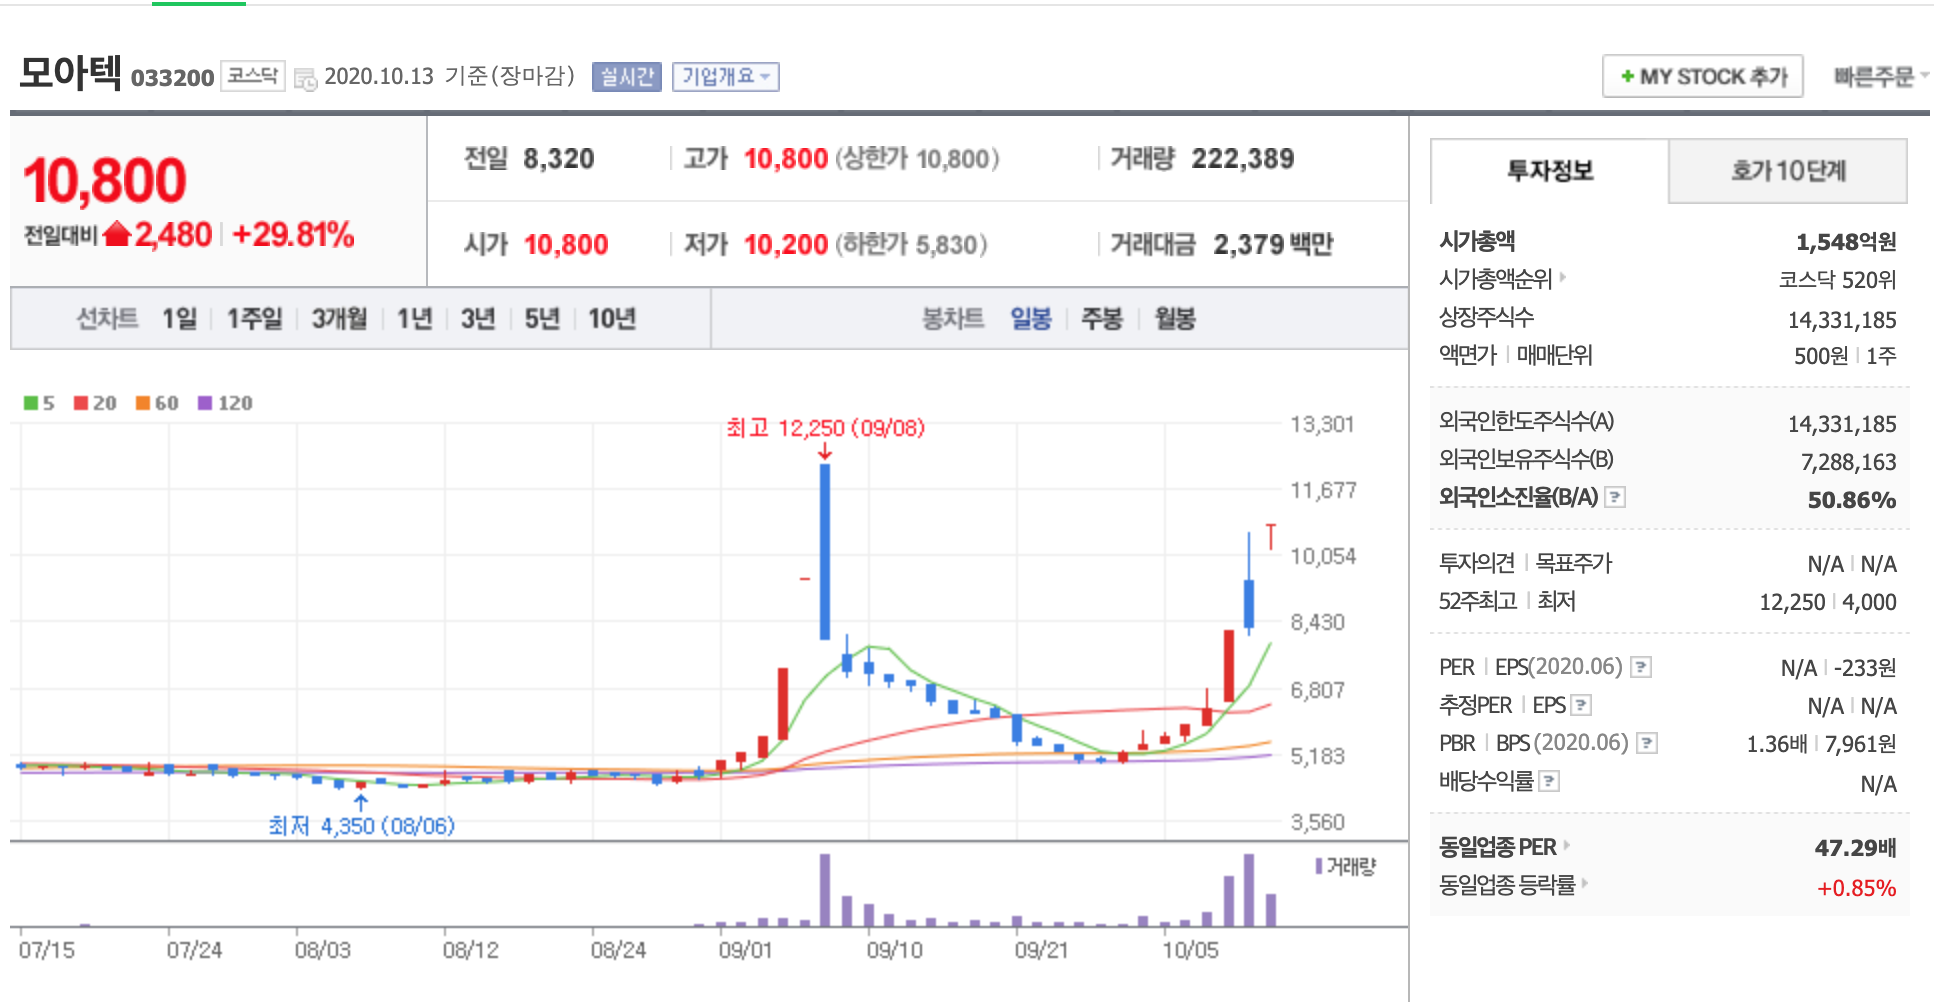The image size is (1934, 1002).
Task: Select the 일봉 candle chart
Action: [1031, 319]
